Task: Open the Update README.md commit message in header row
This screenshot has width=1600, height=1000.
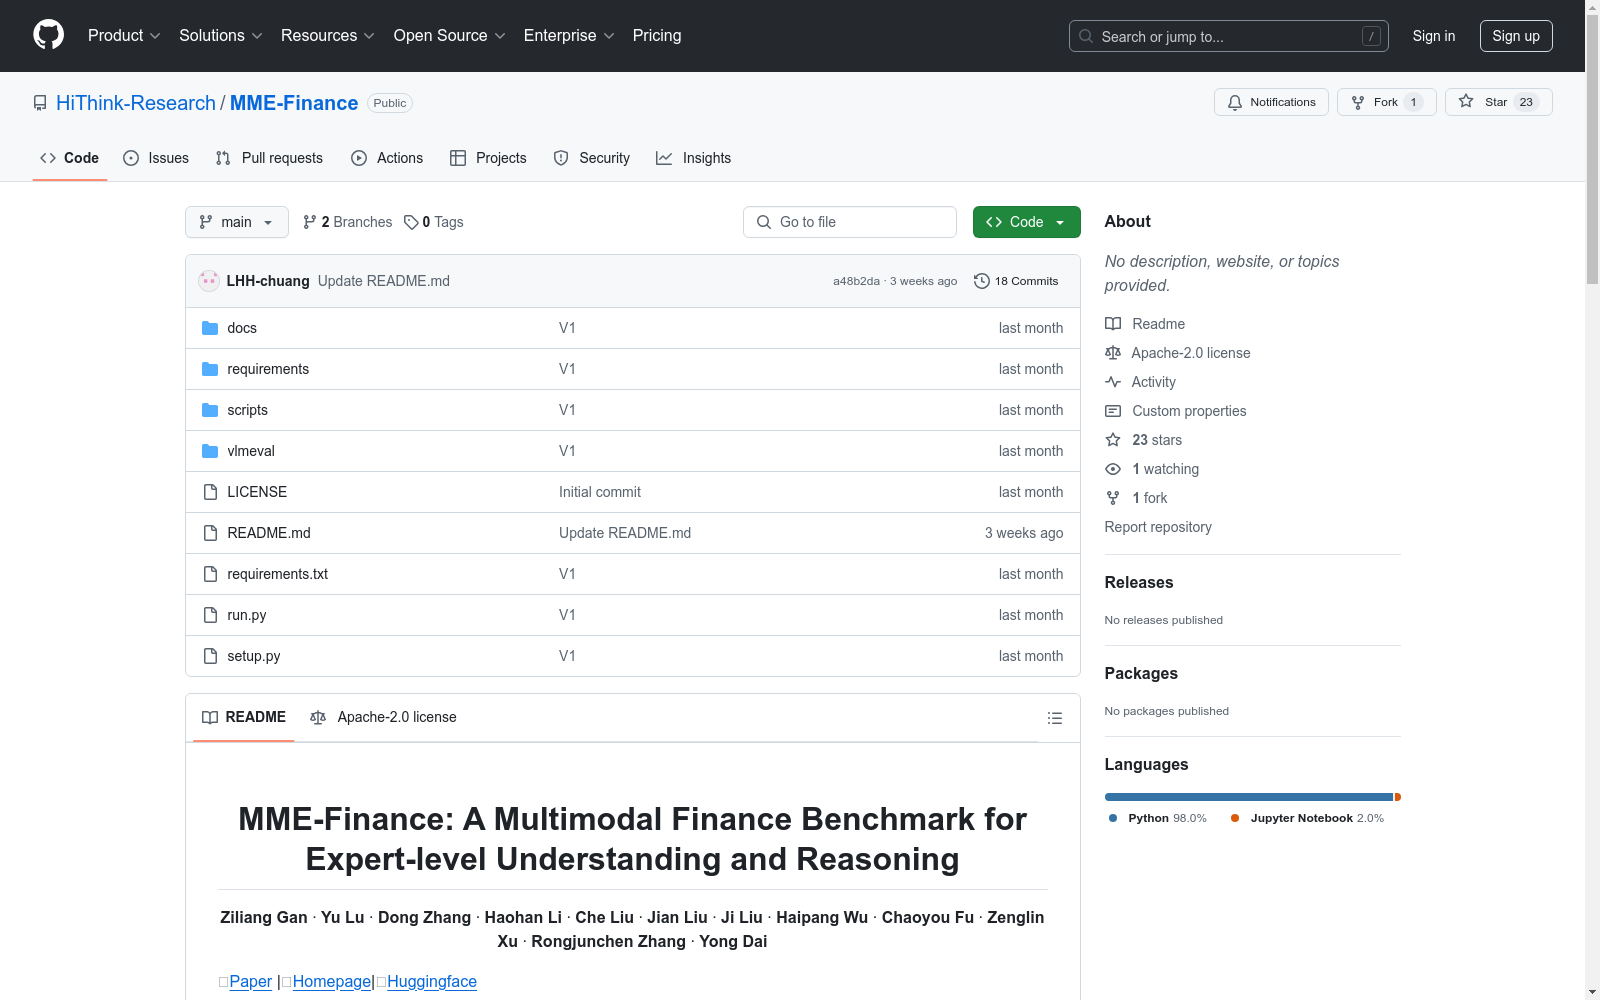Action: pos(384,281)
